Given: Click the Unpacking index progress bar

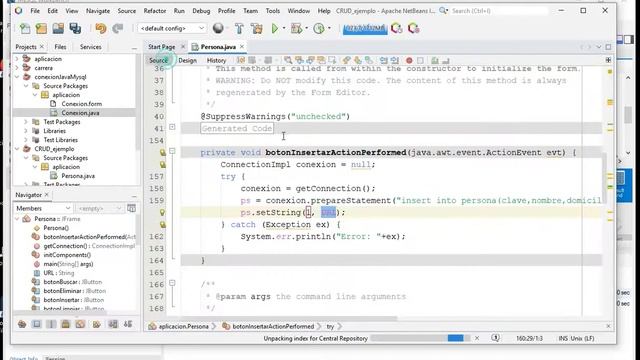Looking at the screenshot, I should coord(420,338).
